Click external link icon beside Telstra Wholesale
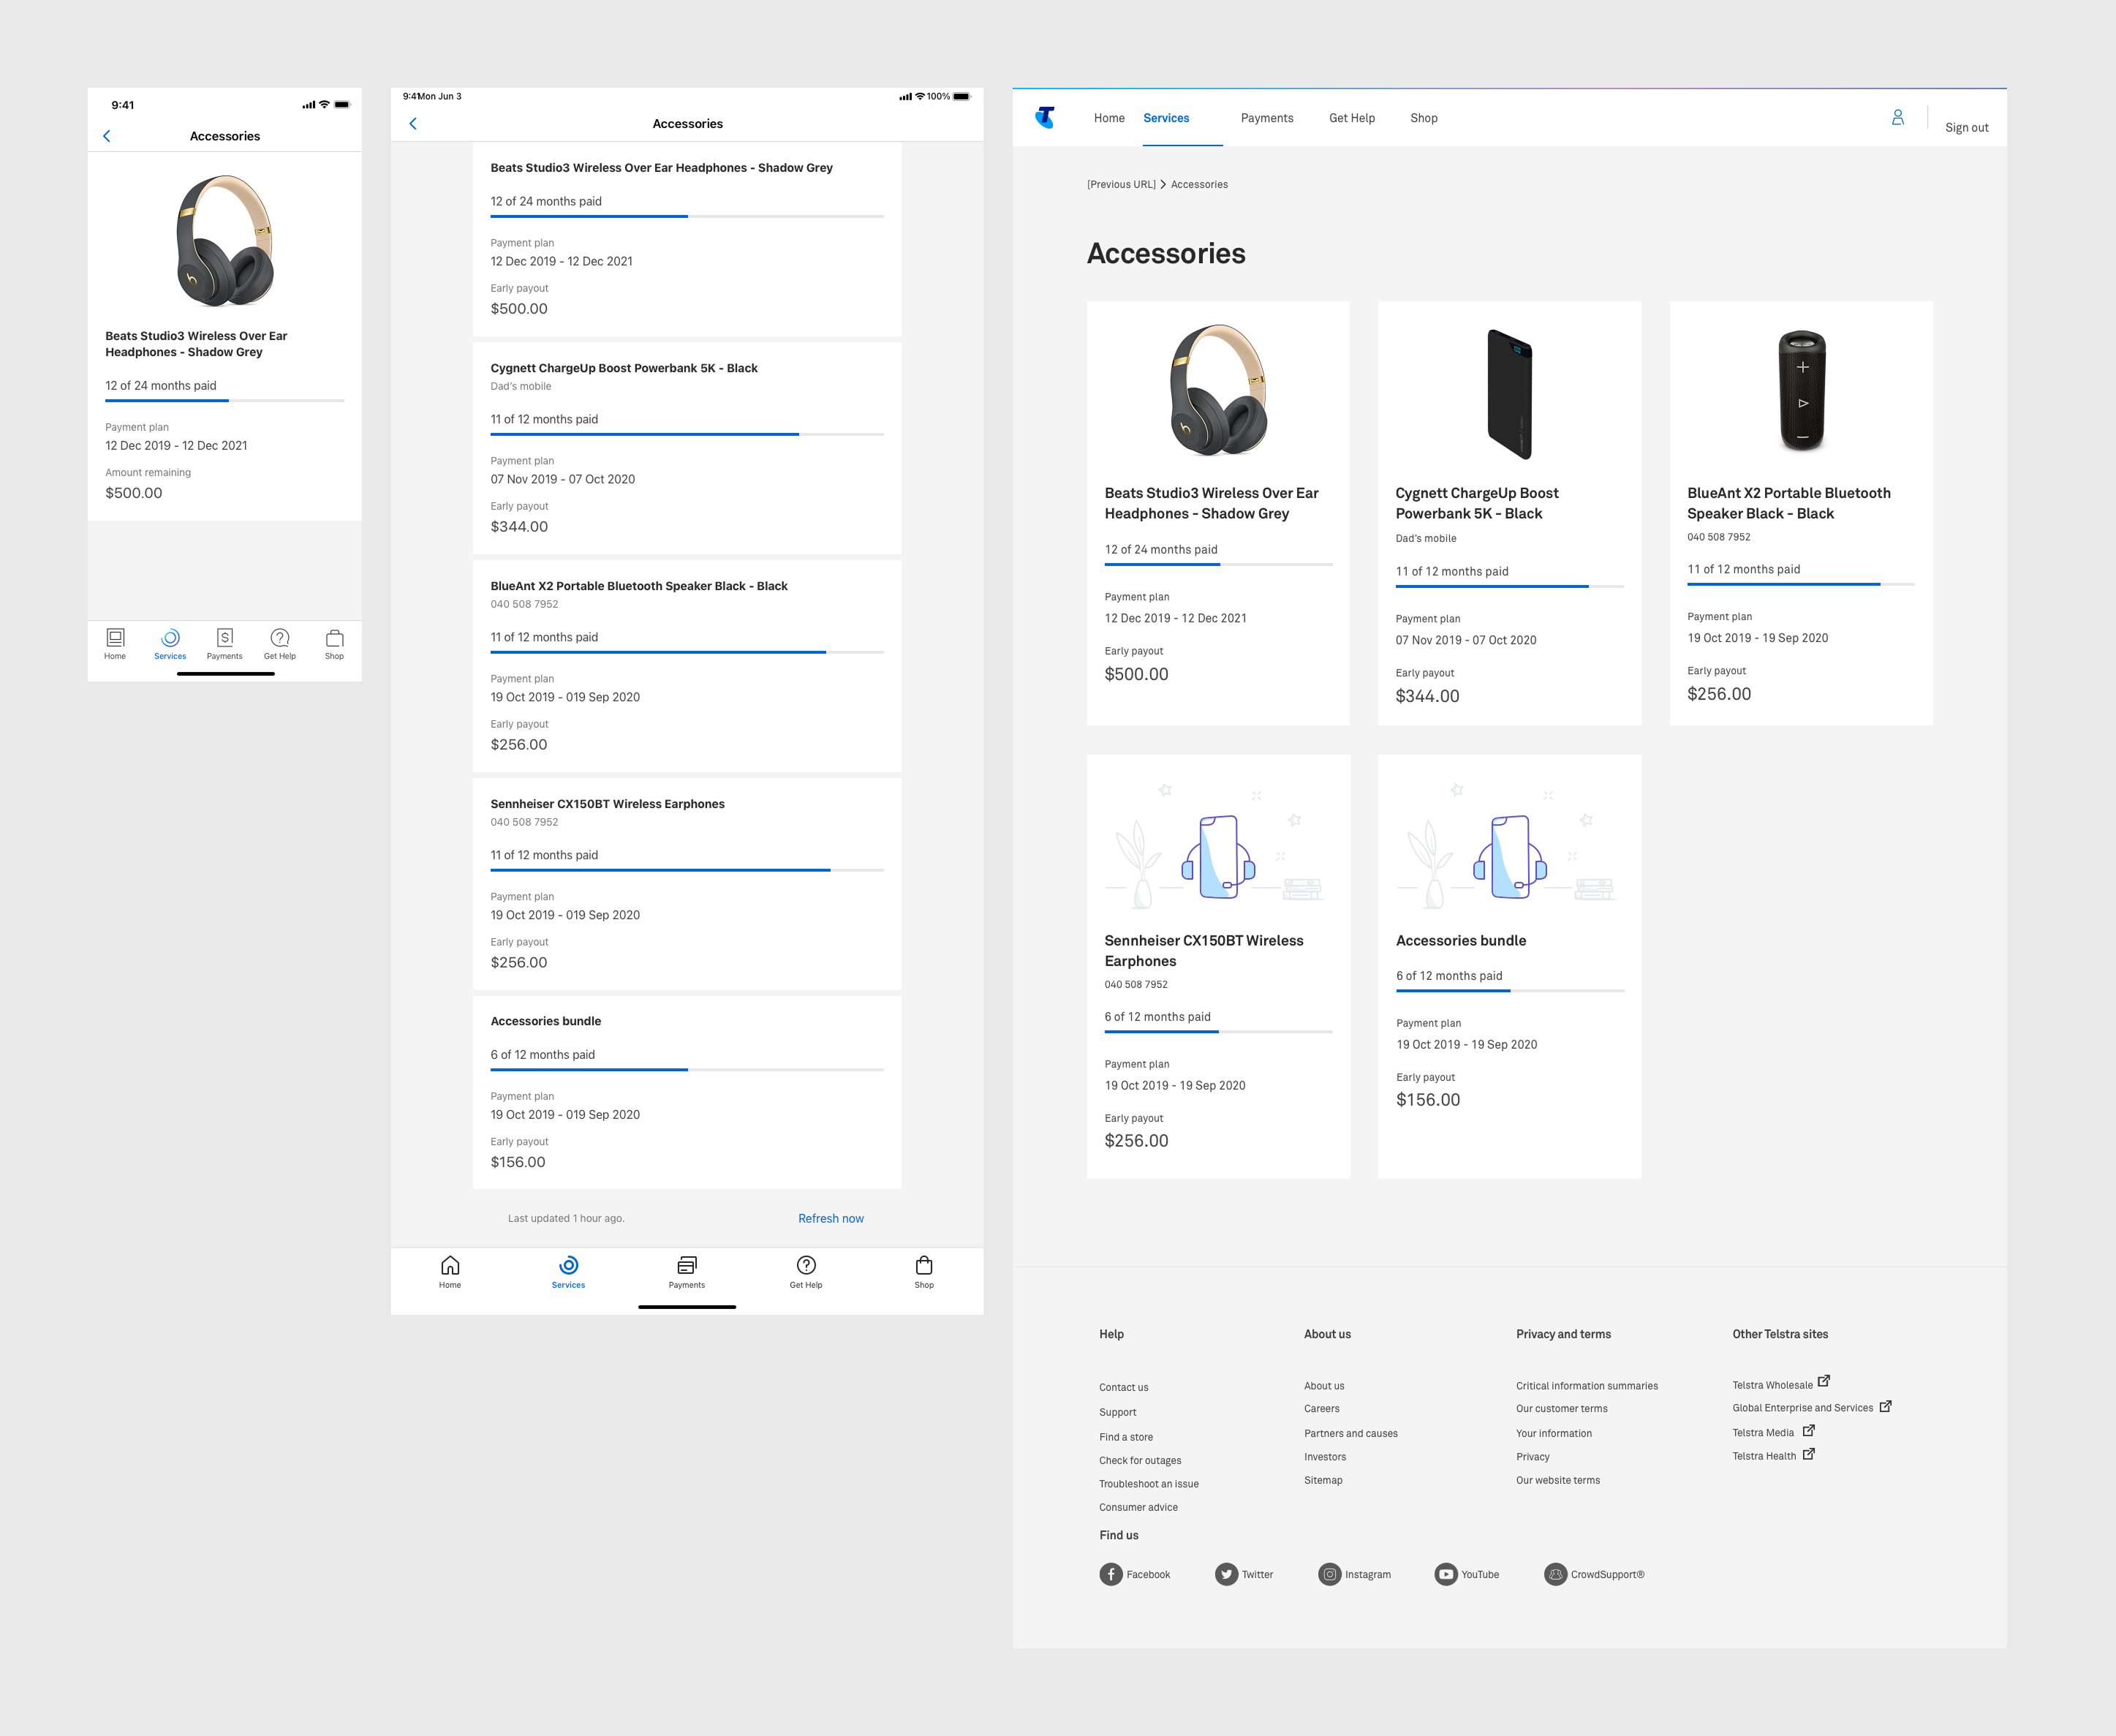Viewport: 2116px width, 1736px height. (x=1823, y=1381)
